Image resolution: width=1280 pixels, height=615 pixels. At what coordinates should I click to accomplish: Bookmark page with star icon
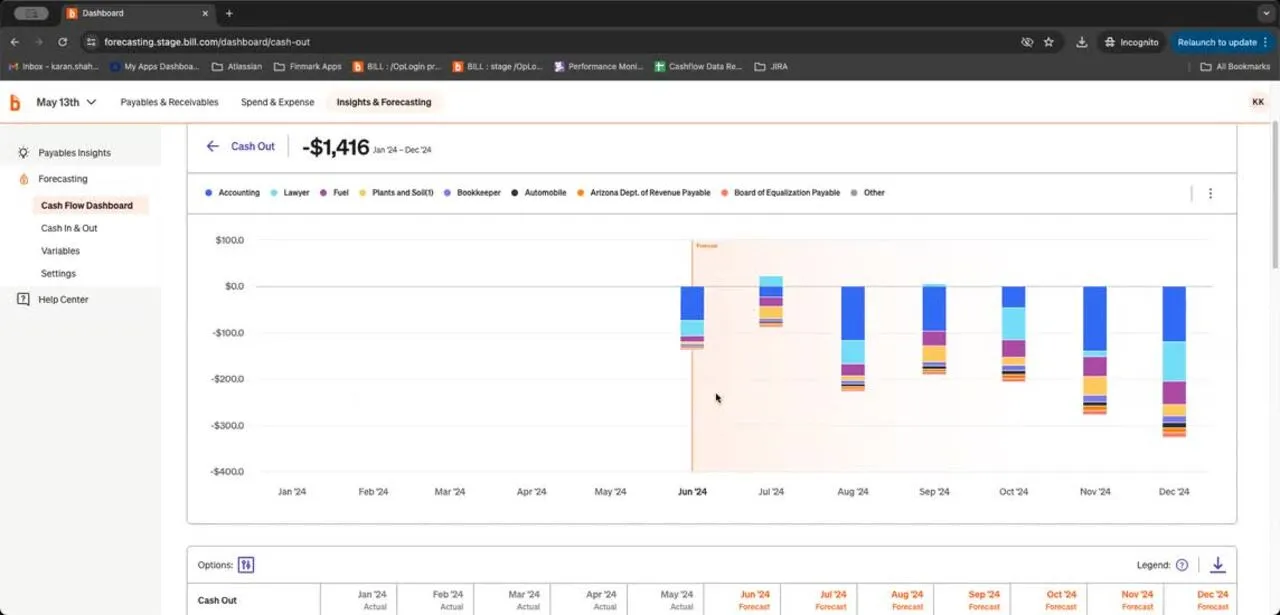(x=1049, y=42)
